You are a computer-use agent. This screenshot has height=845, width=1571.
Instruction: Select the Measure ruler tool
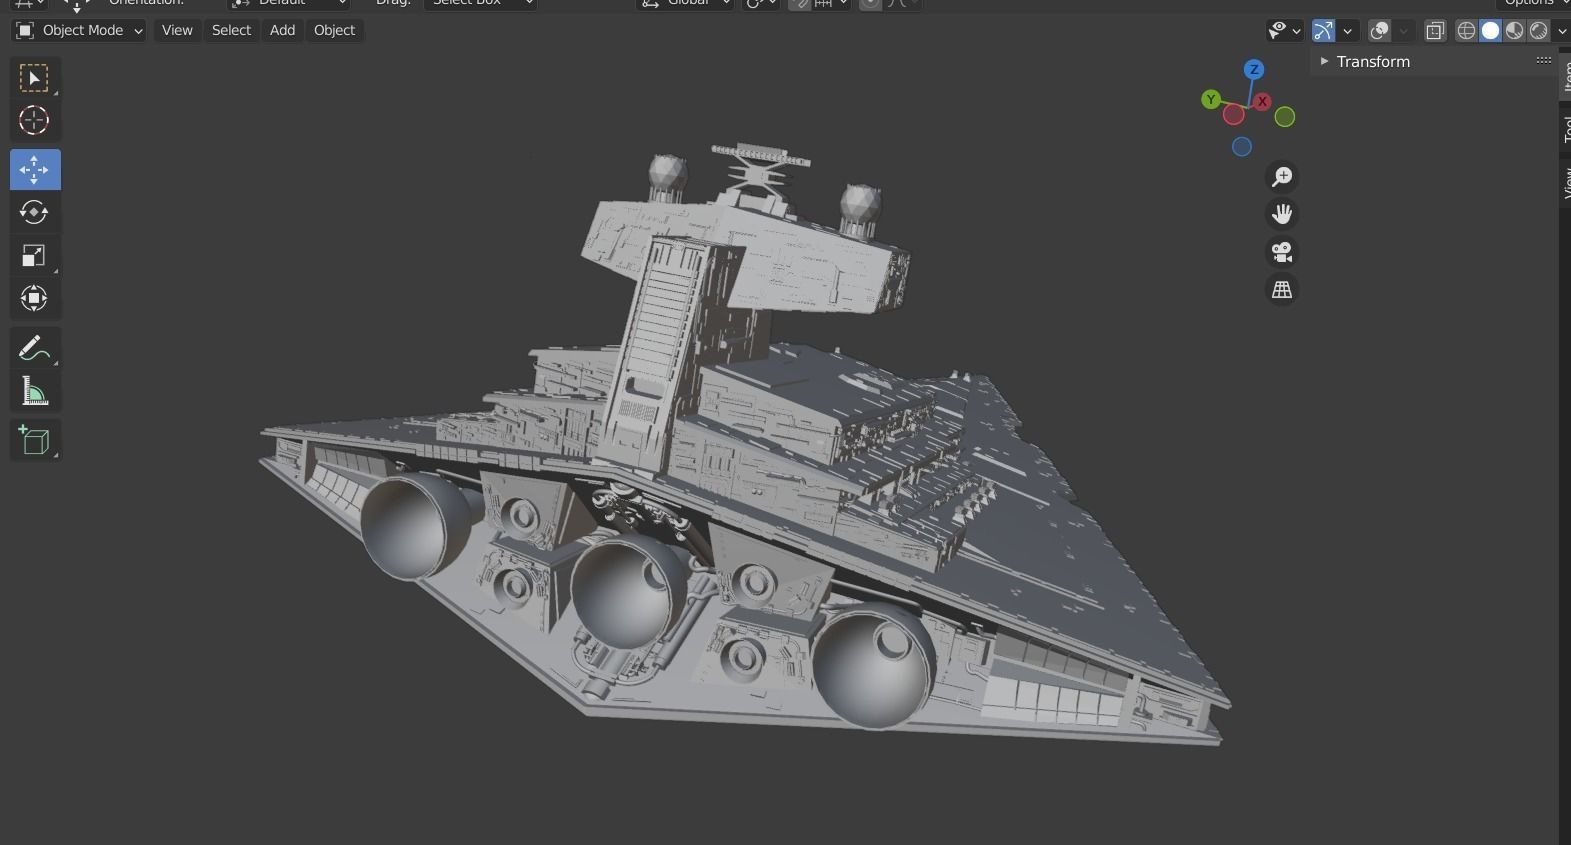(x=34, y=391)
